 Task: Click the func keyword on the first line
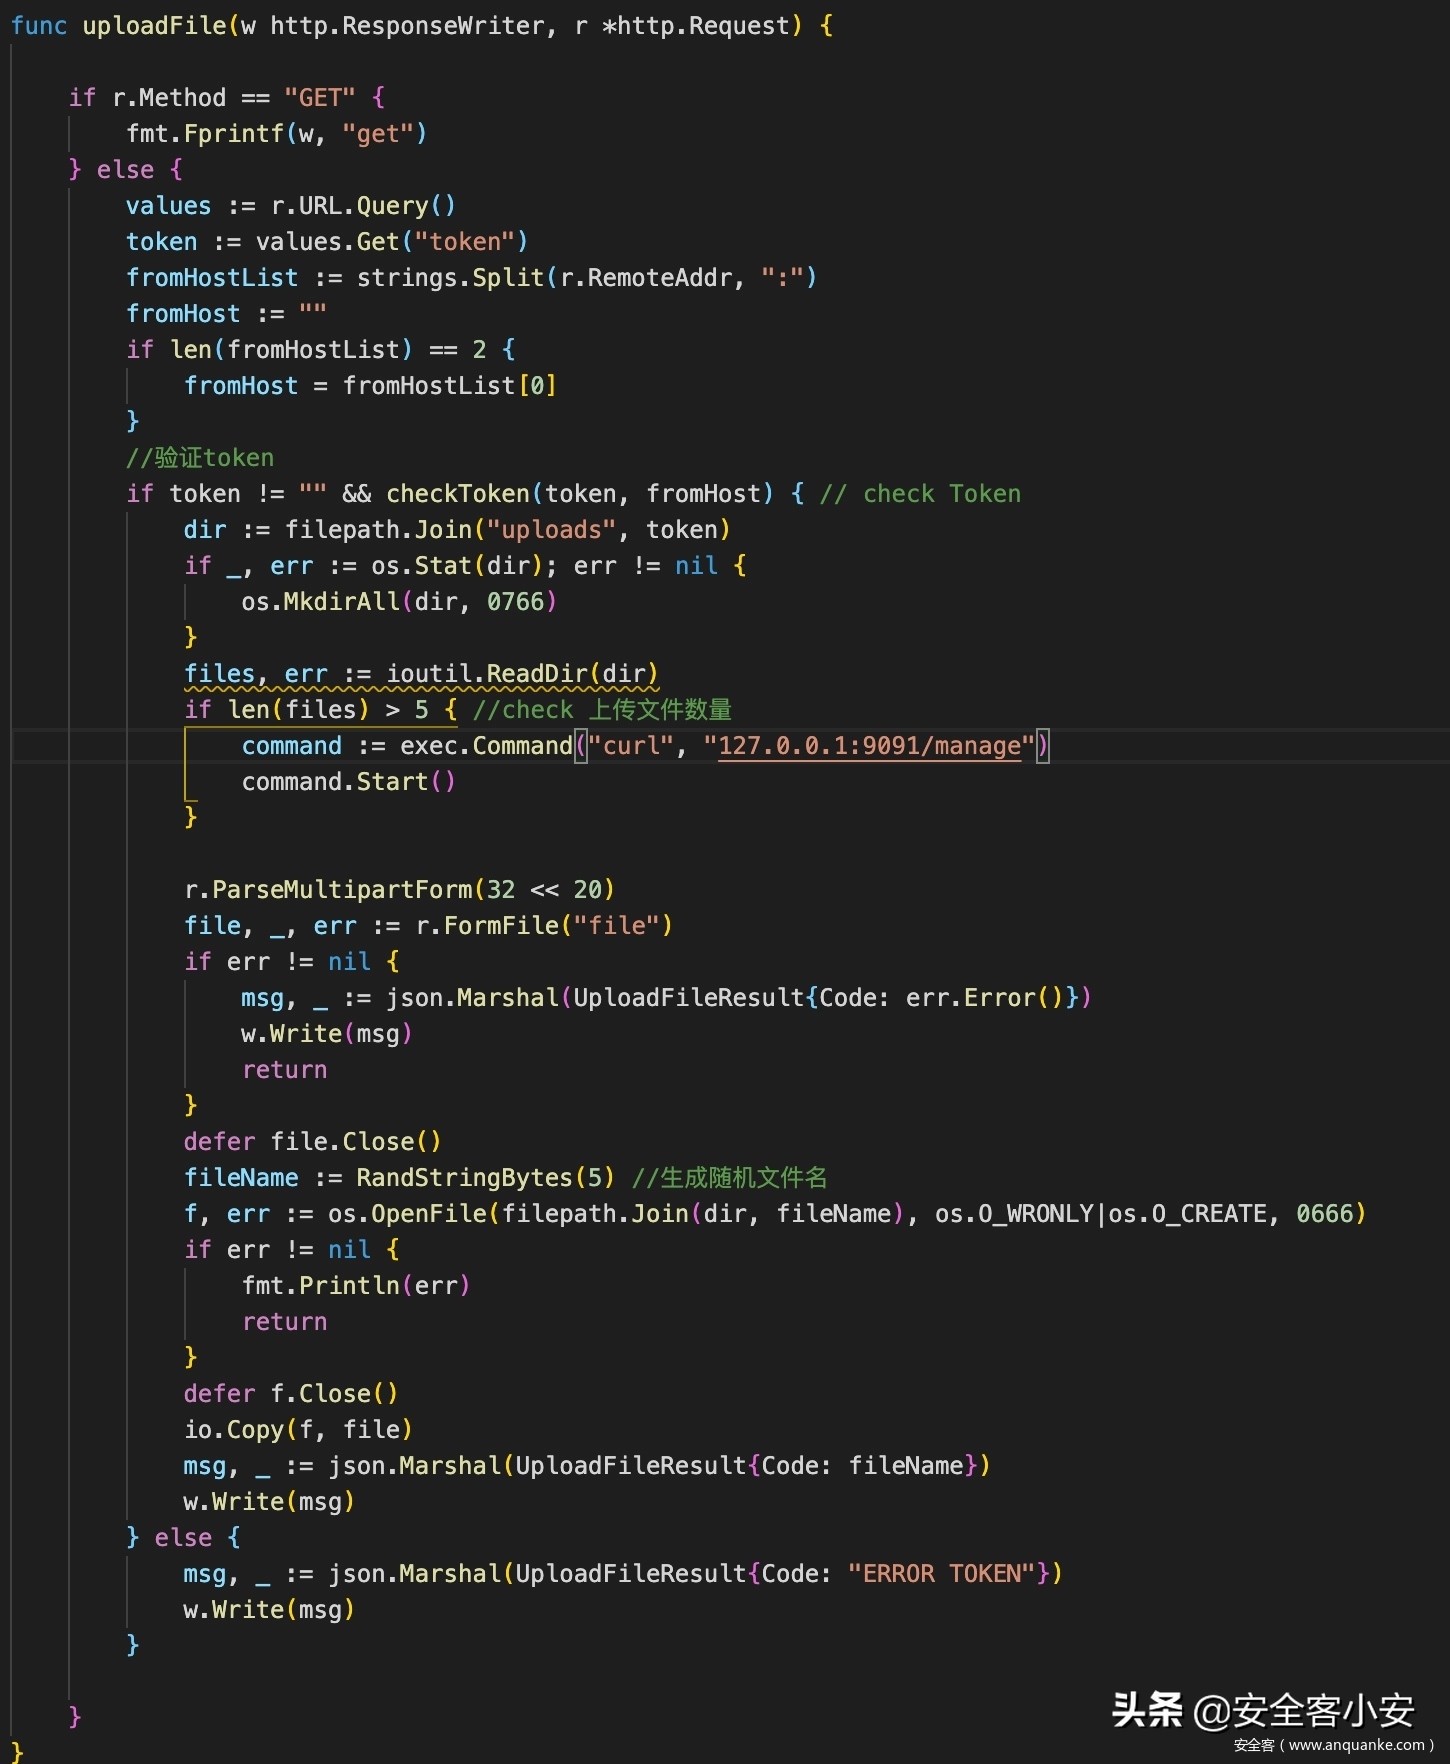(x=39, y=26)
